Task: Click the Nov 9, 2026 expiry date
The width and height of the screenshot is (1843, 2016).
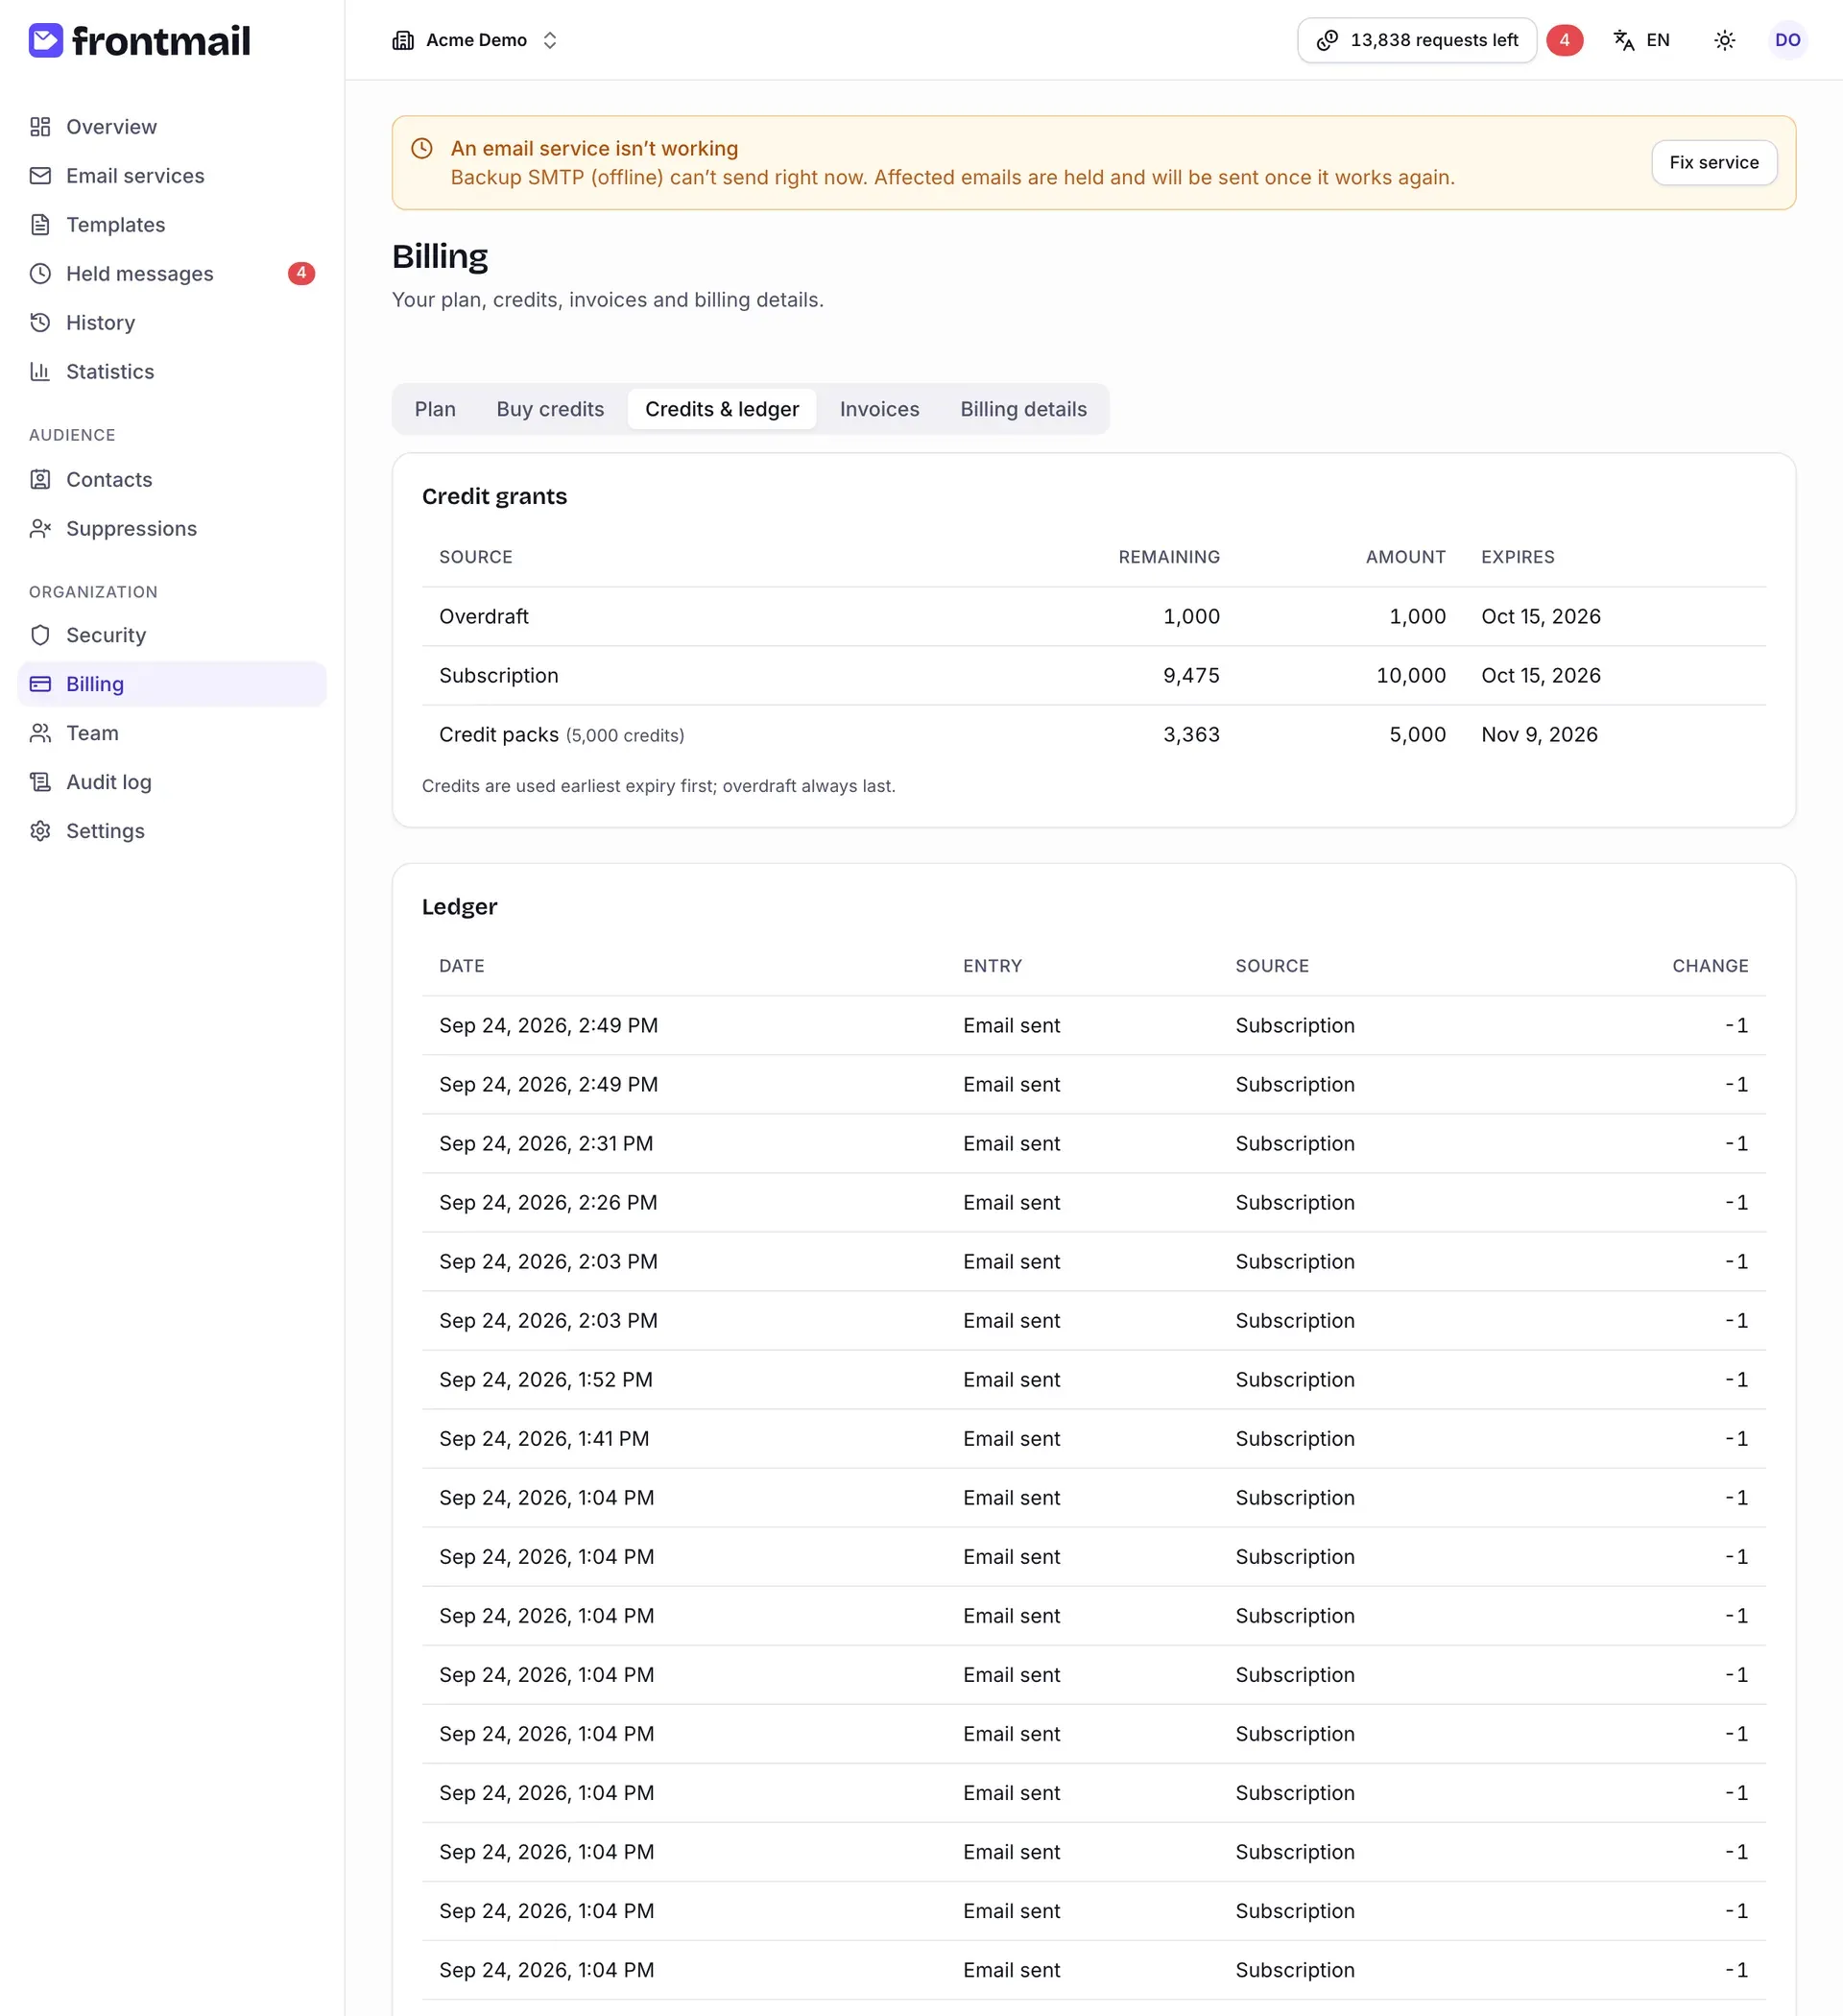Action: 1539,735
